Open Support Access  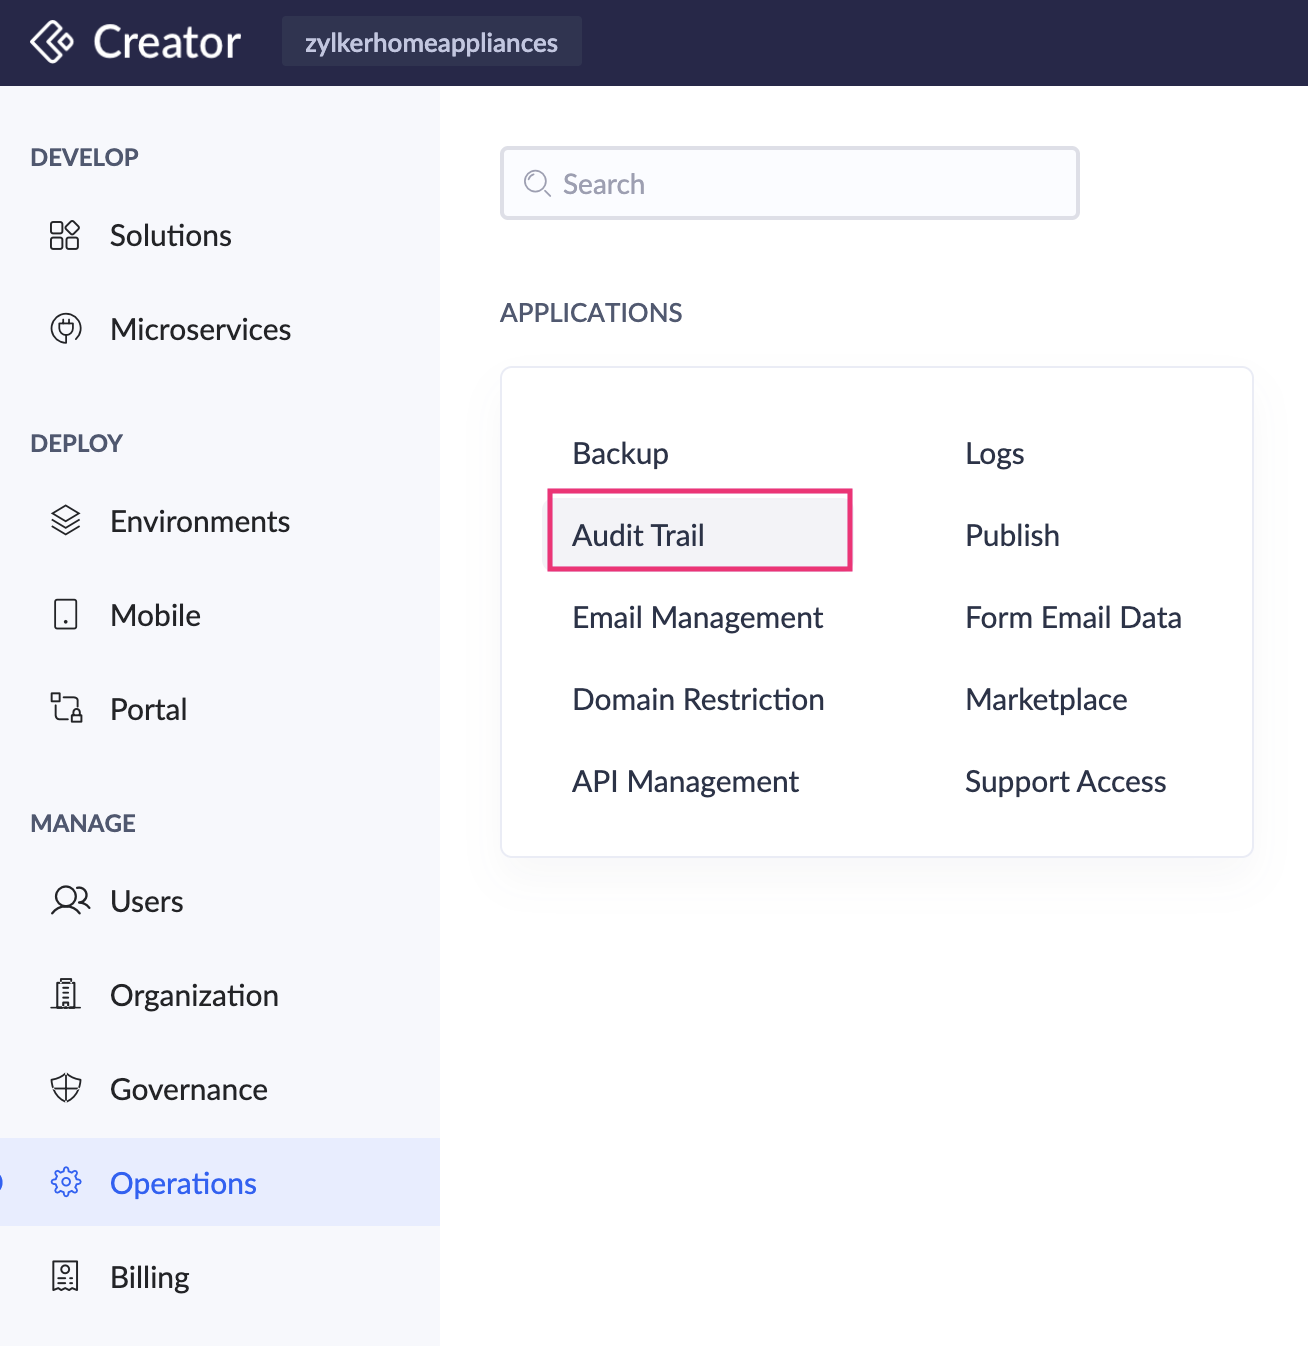(x=1065, y=782)
